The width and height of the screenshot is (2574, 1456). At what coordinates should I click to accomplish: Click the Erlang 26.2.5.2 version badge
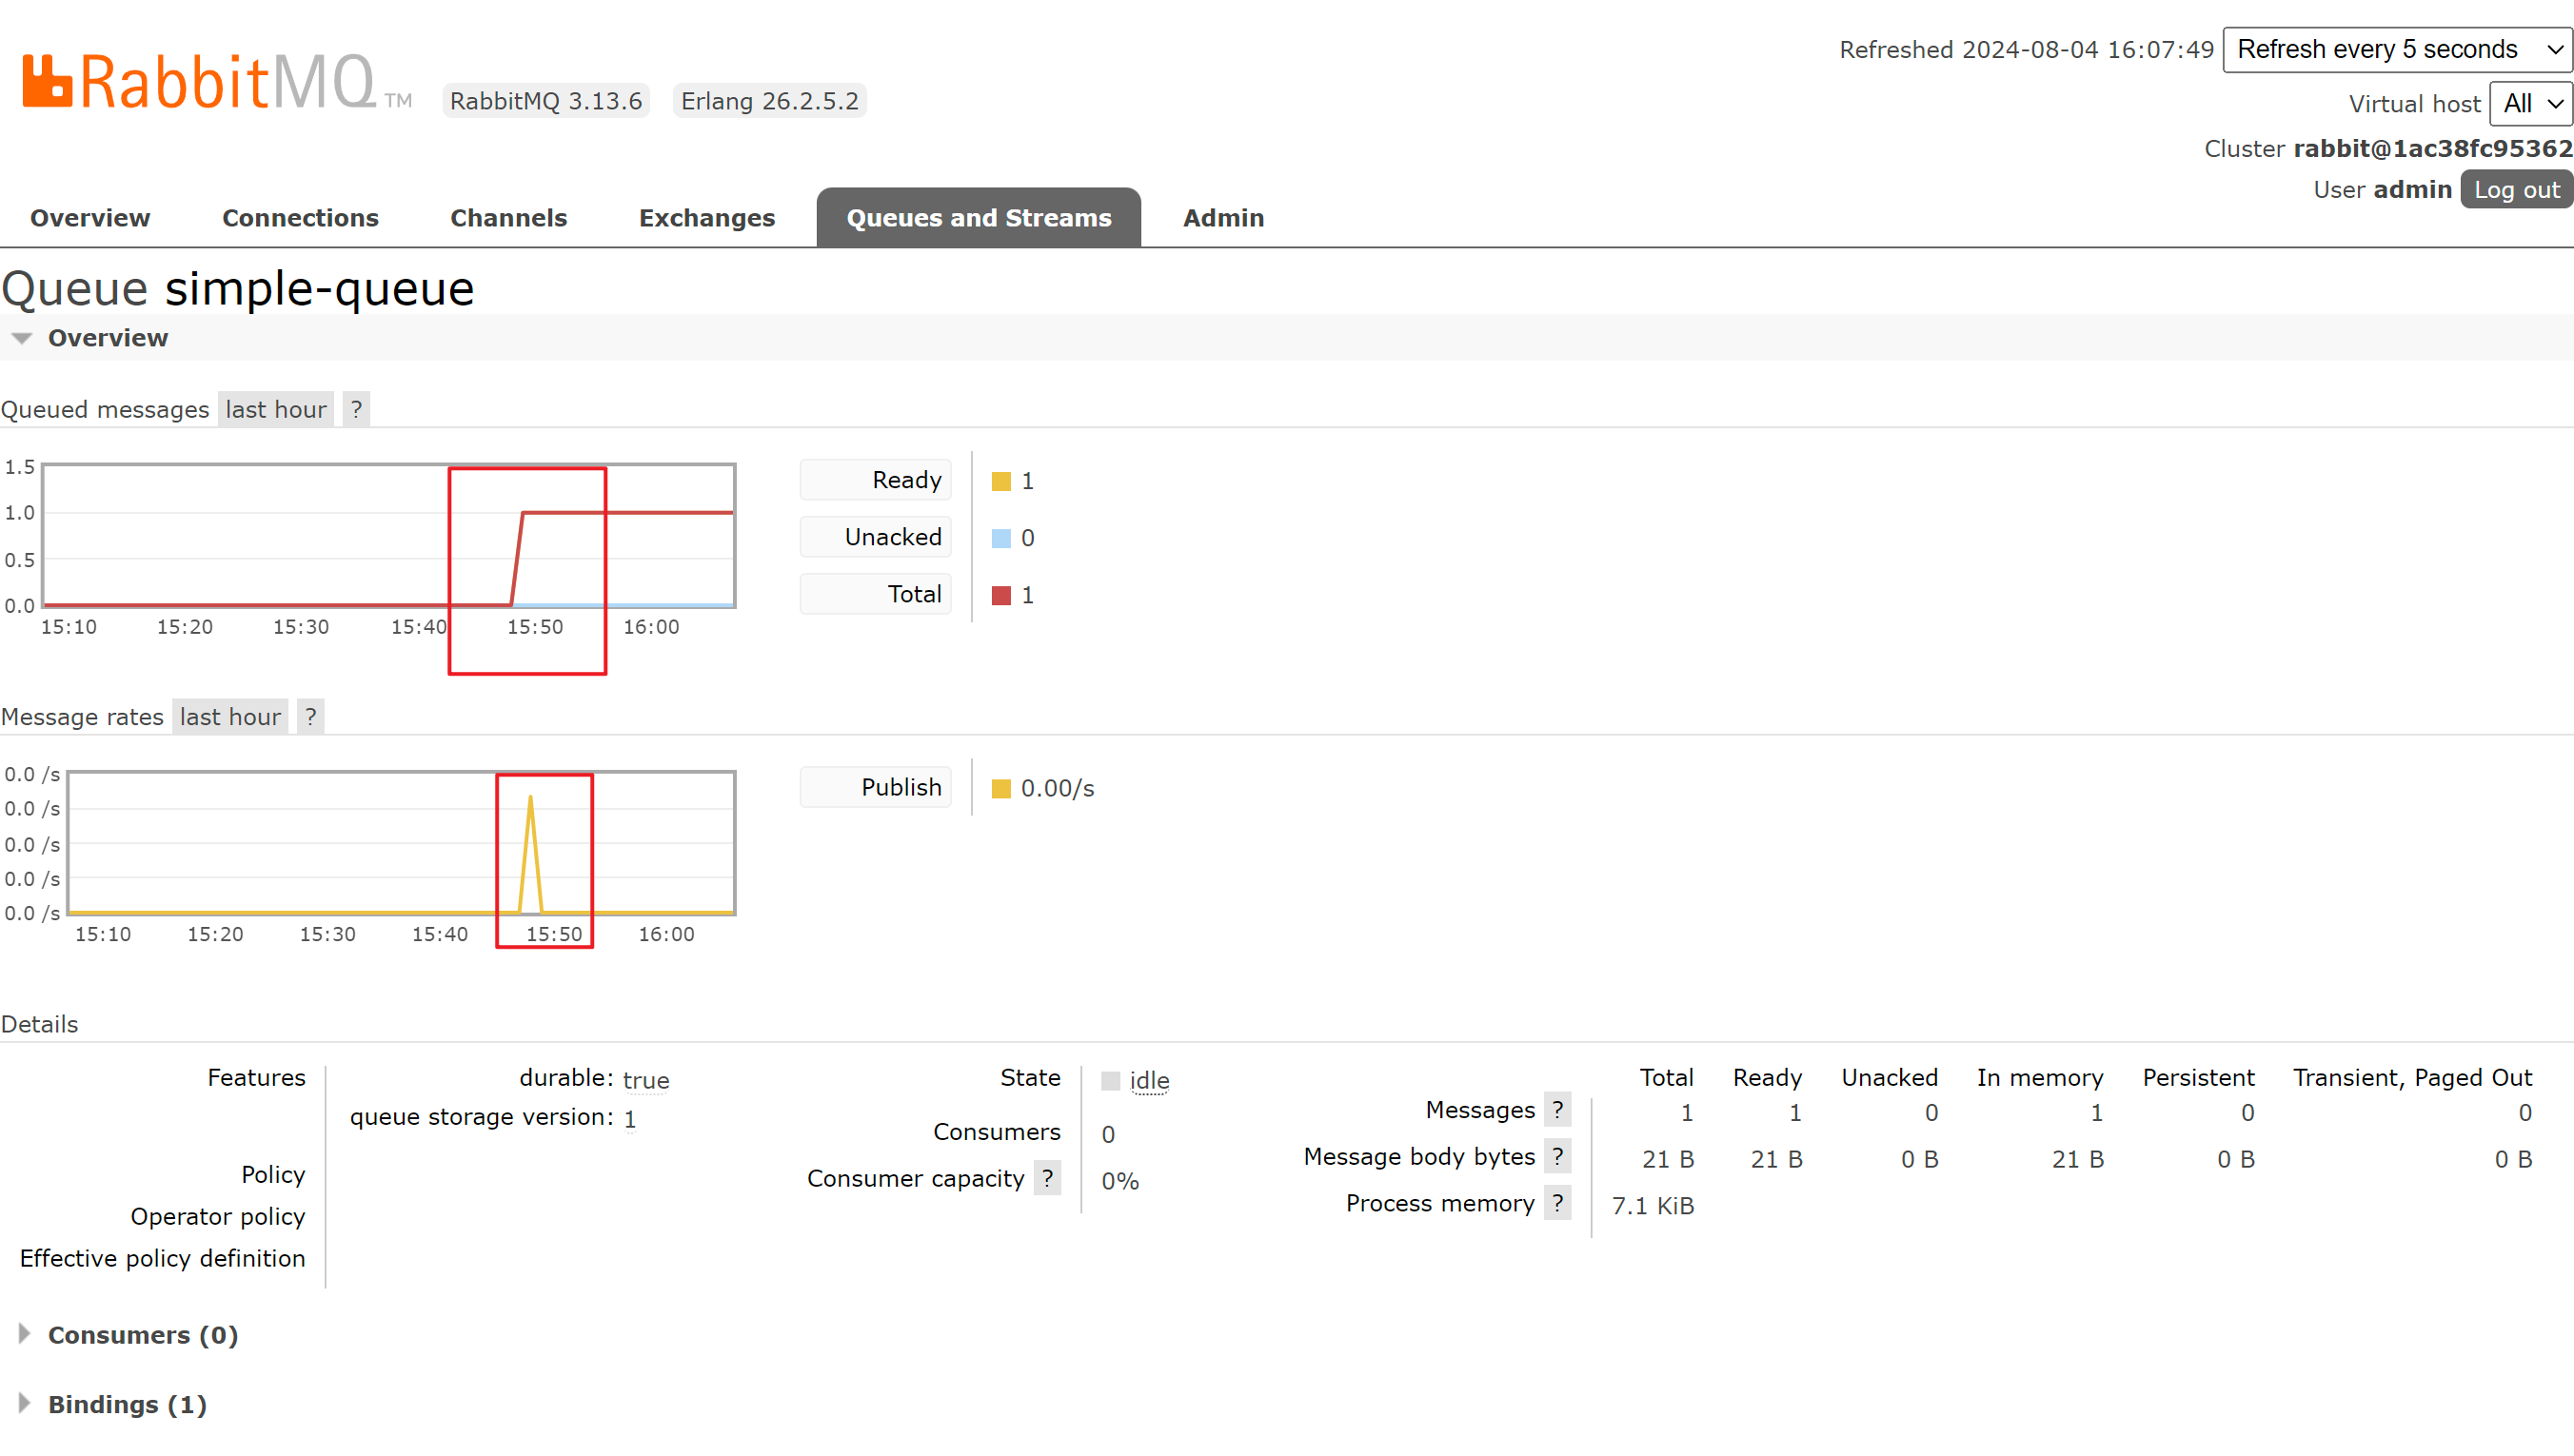pyautogui.click(x=769, y=101)
